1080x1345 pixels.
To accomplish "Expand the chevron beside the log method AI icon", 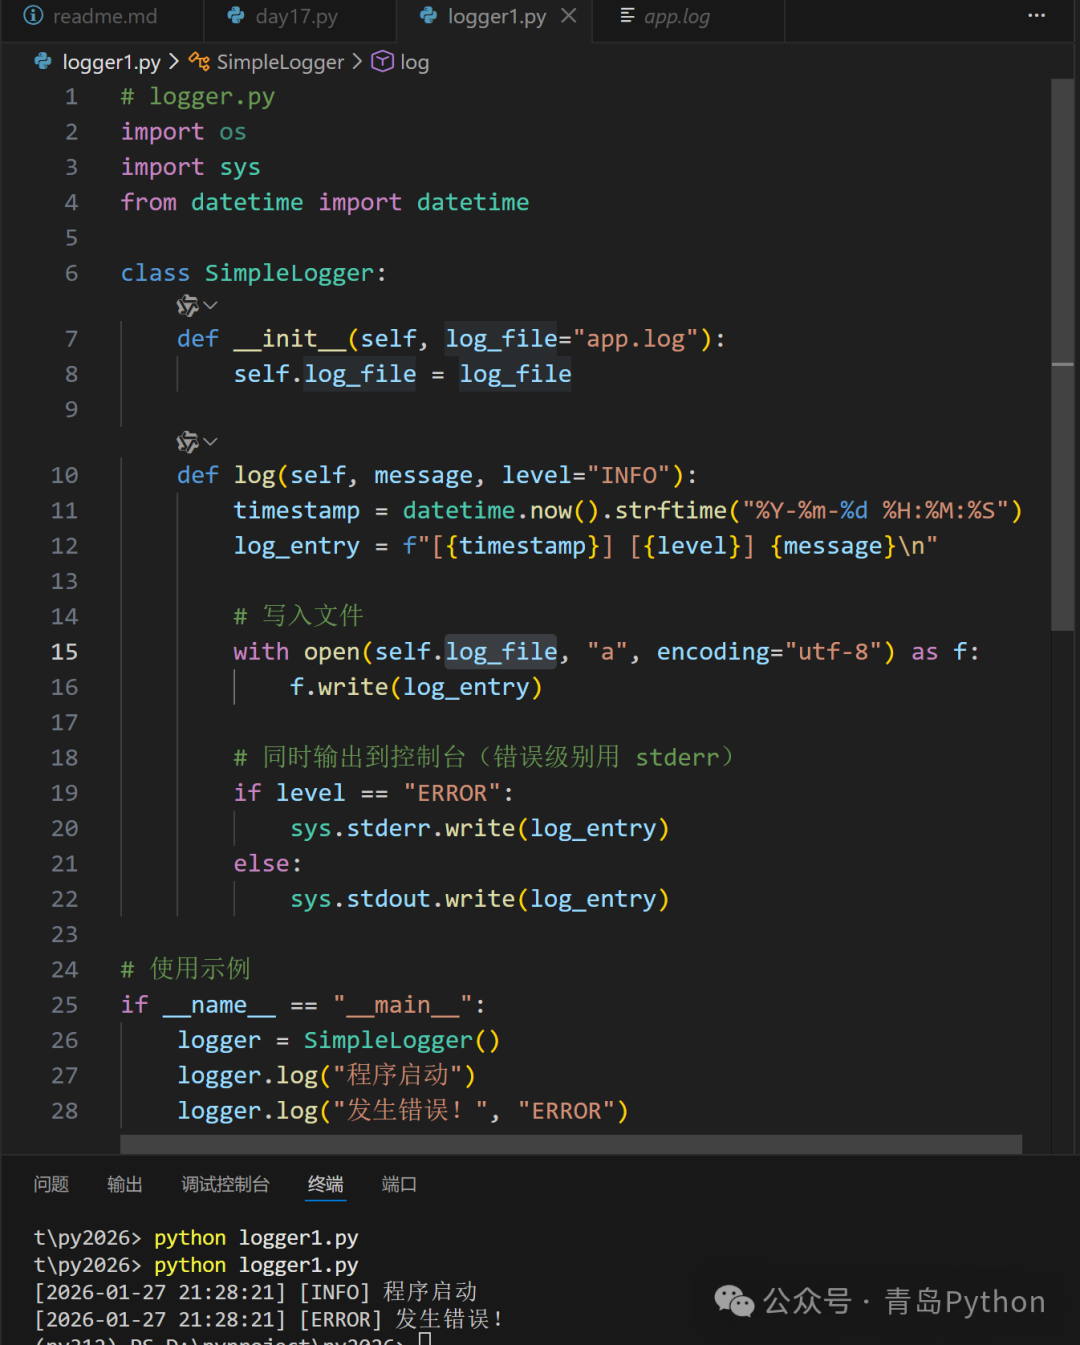I will [x=209, y=441].
